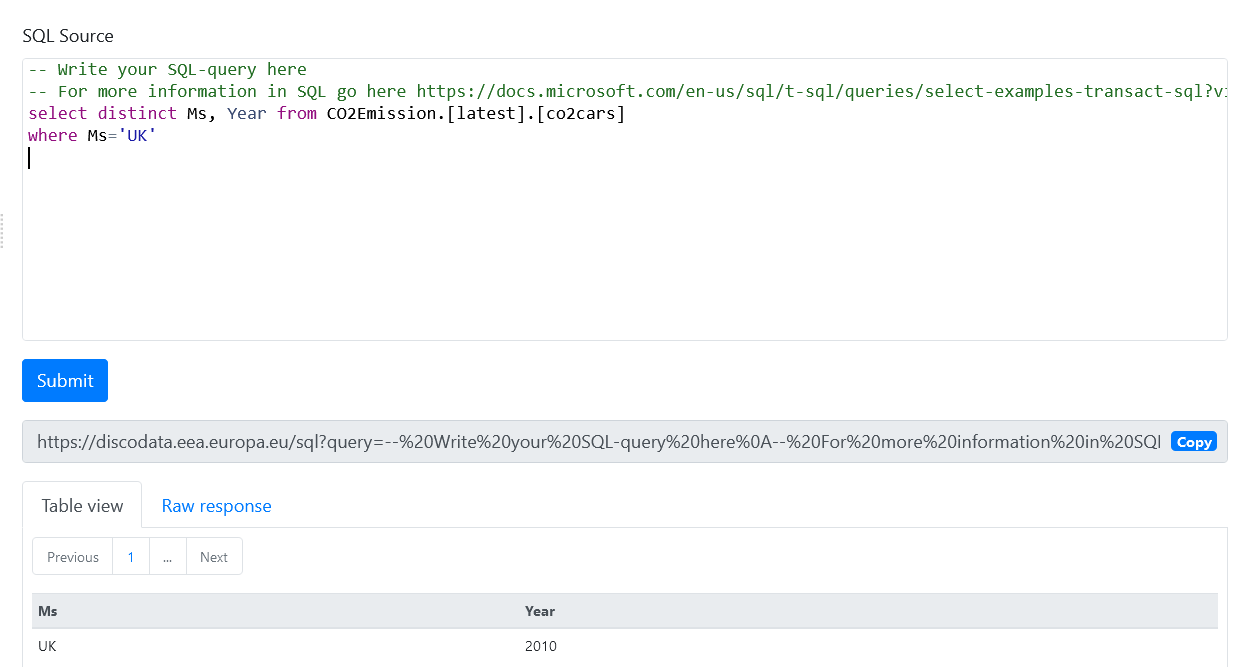Click the 'Write your SQL-query here' comment
1235x667 pixels.
167,69
